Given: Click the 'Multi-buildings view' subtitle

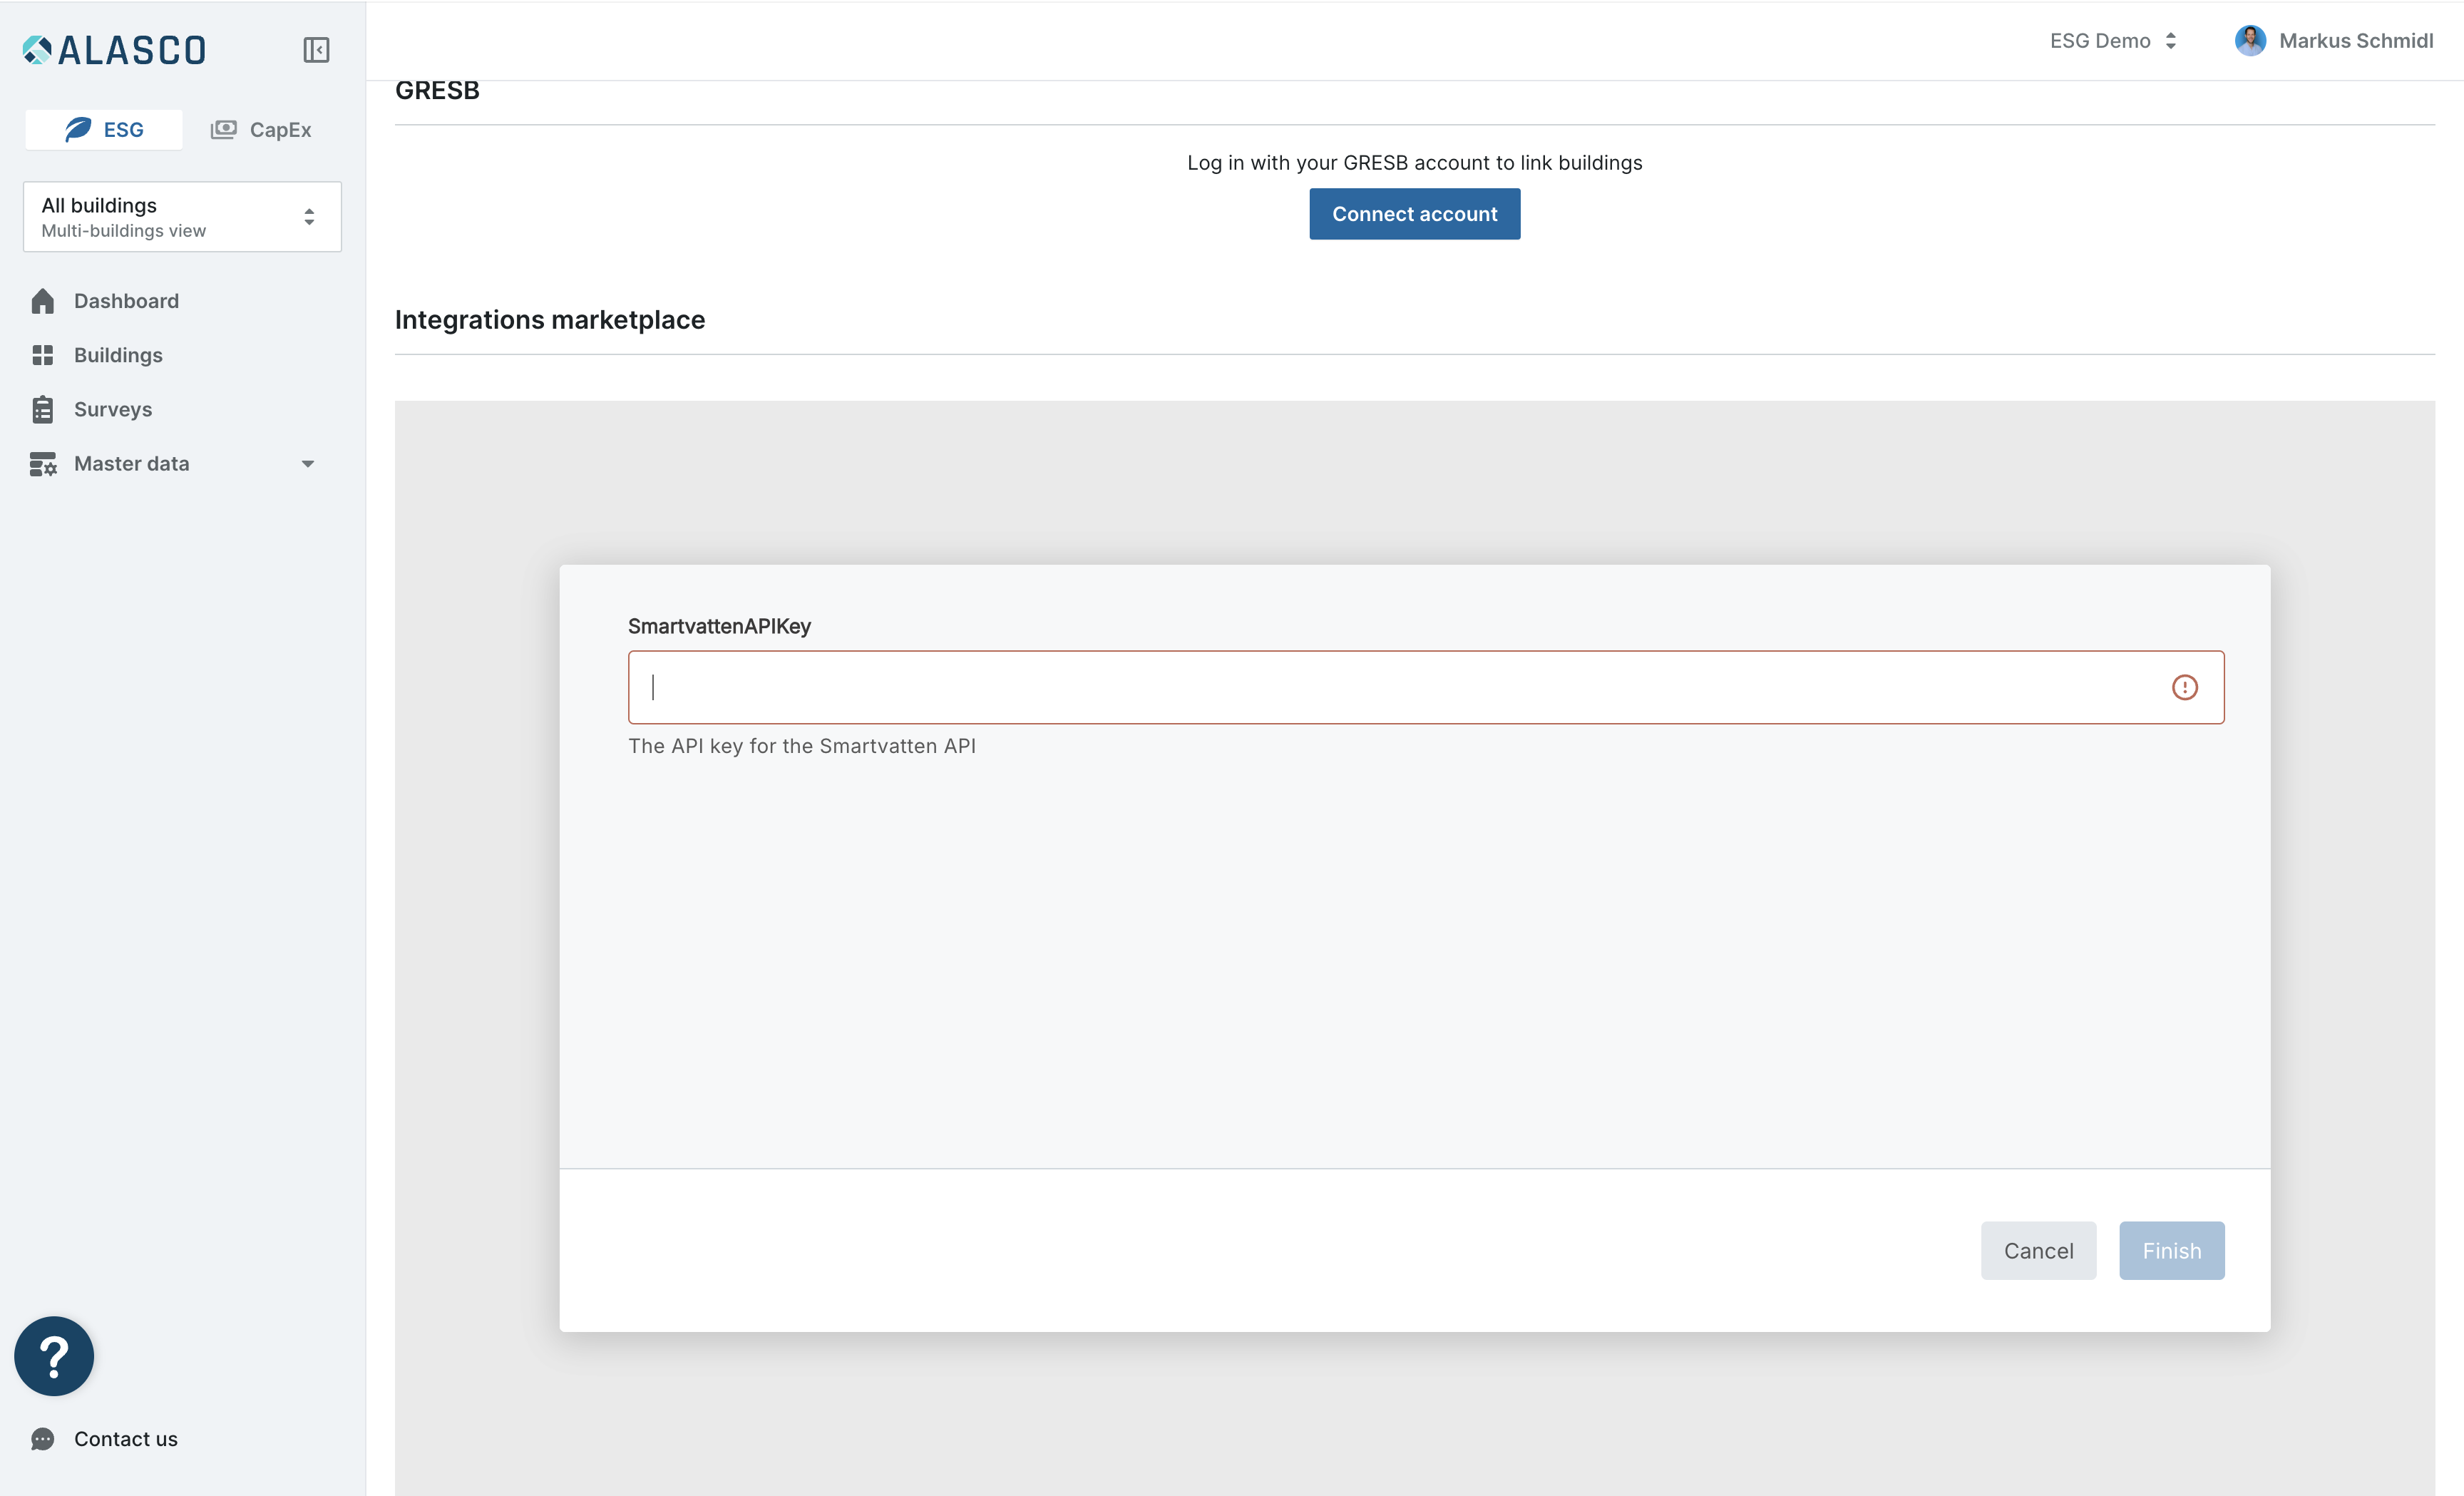Looking at the screenshot, I should [x=123, y=231].
